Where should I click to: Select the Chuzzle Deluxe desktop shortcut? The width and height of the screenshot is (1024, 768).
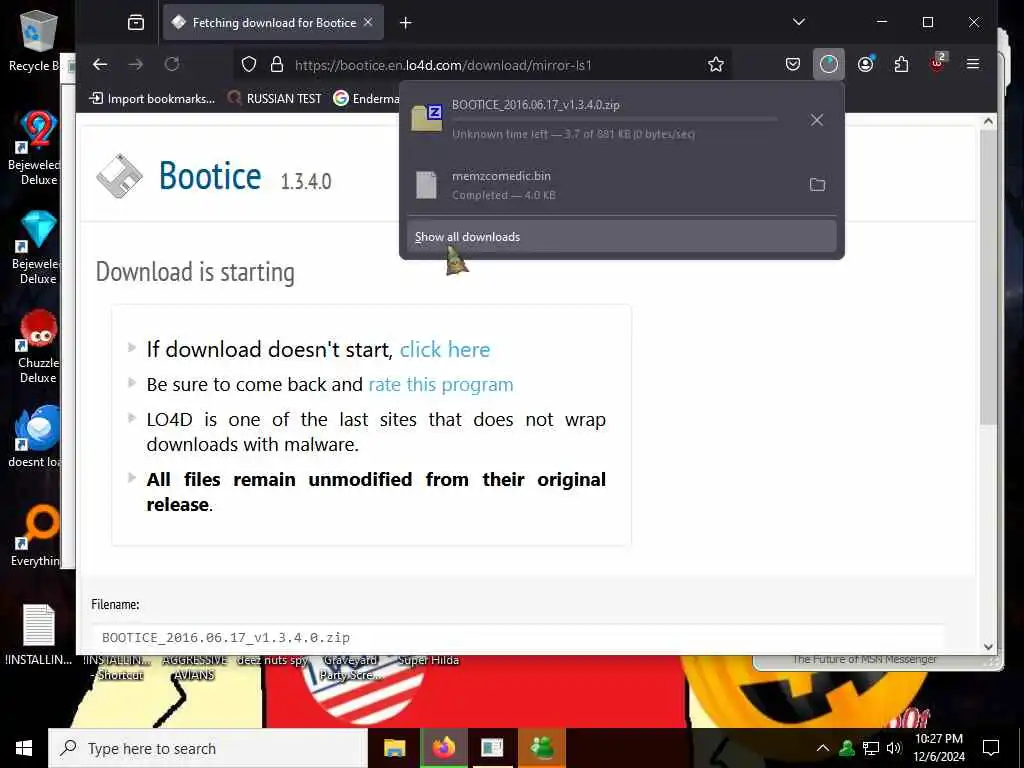click(x=38, y=347)
